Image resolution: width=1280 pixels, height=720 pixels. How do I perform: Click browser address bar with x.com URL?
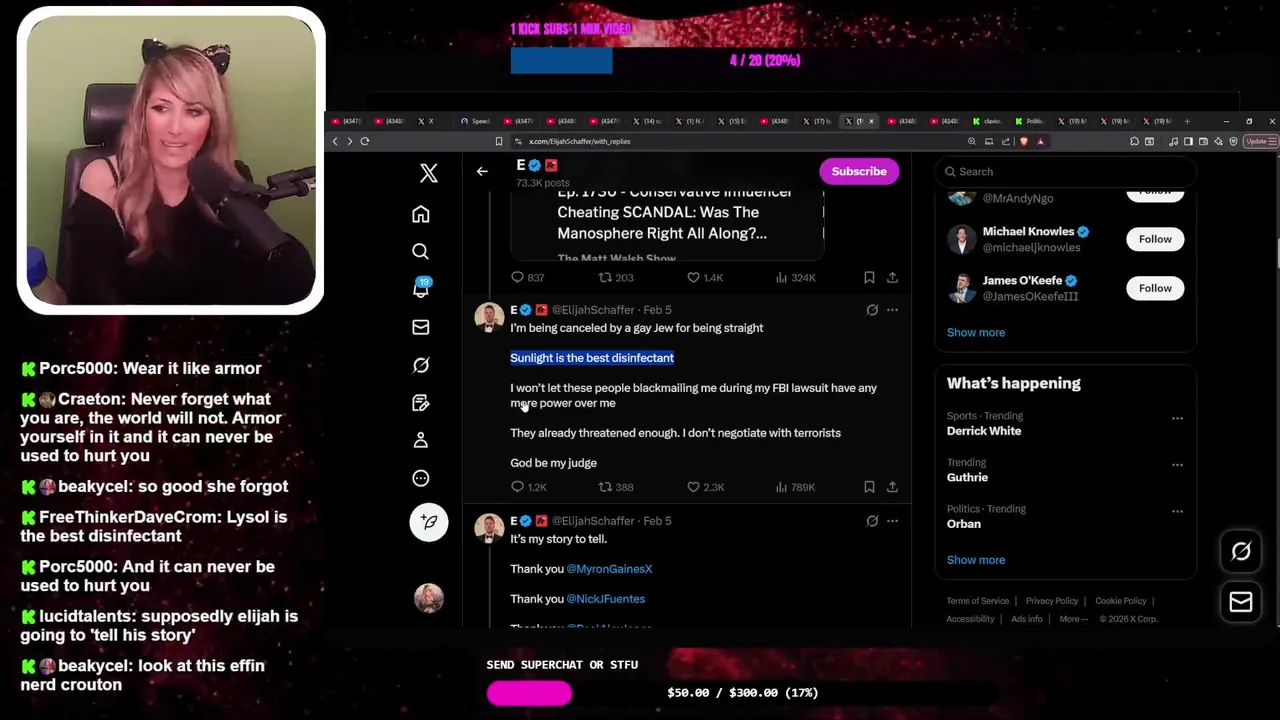pyautogui.click(x=740, y=141)
